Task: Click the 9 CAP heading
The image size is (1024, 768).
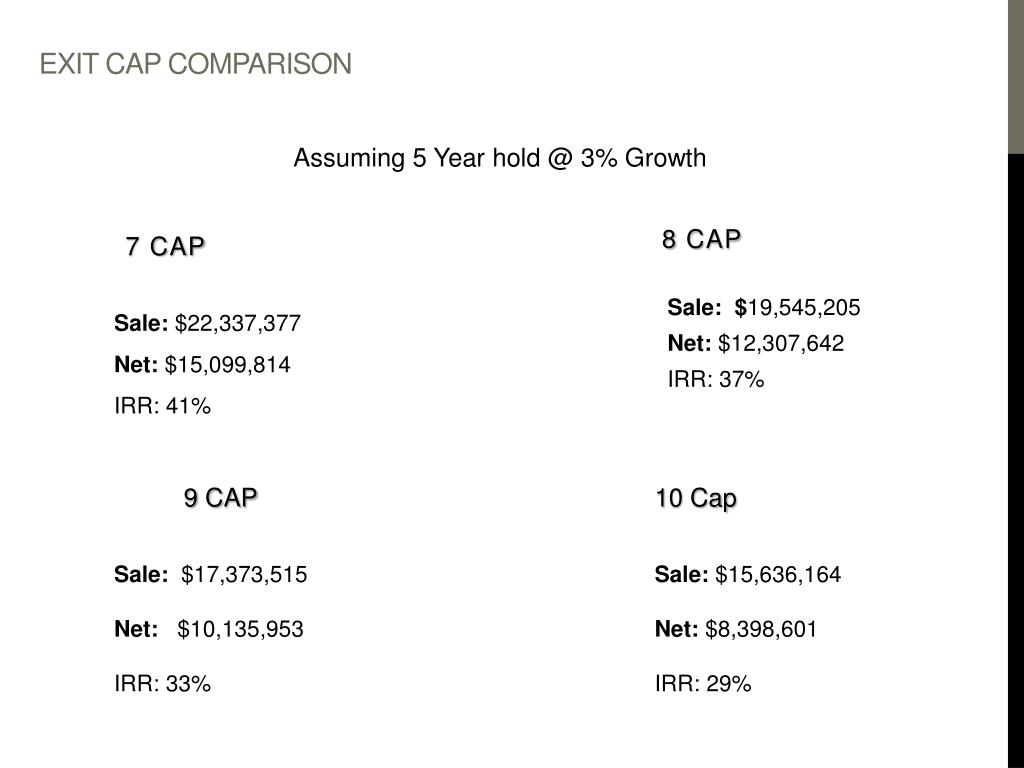Action: [x=220, y=497]
